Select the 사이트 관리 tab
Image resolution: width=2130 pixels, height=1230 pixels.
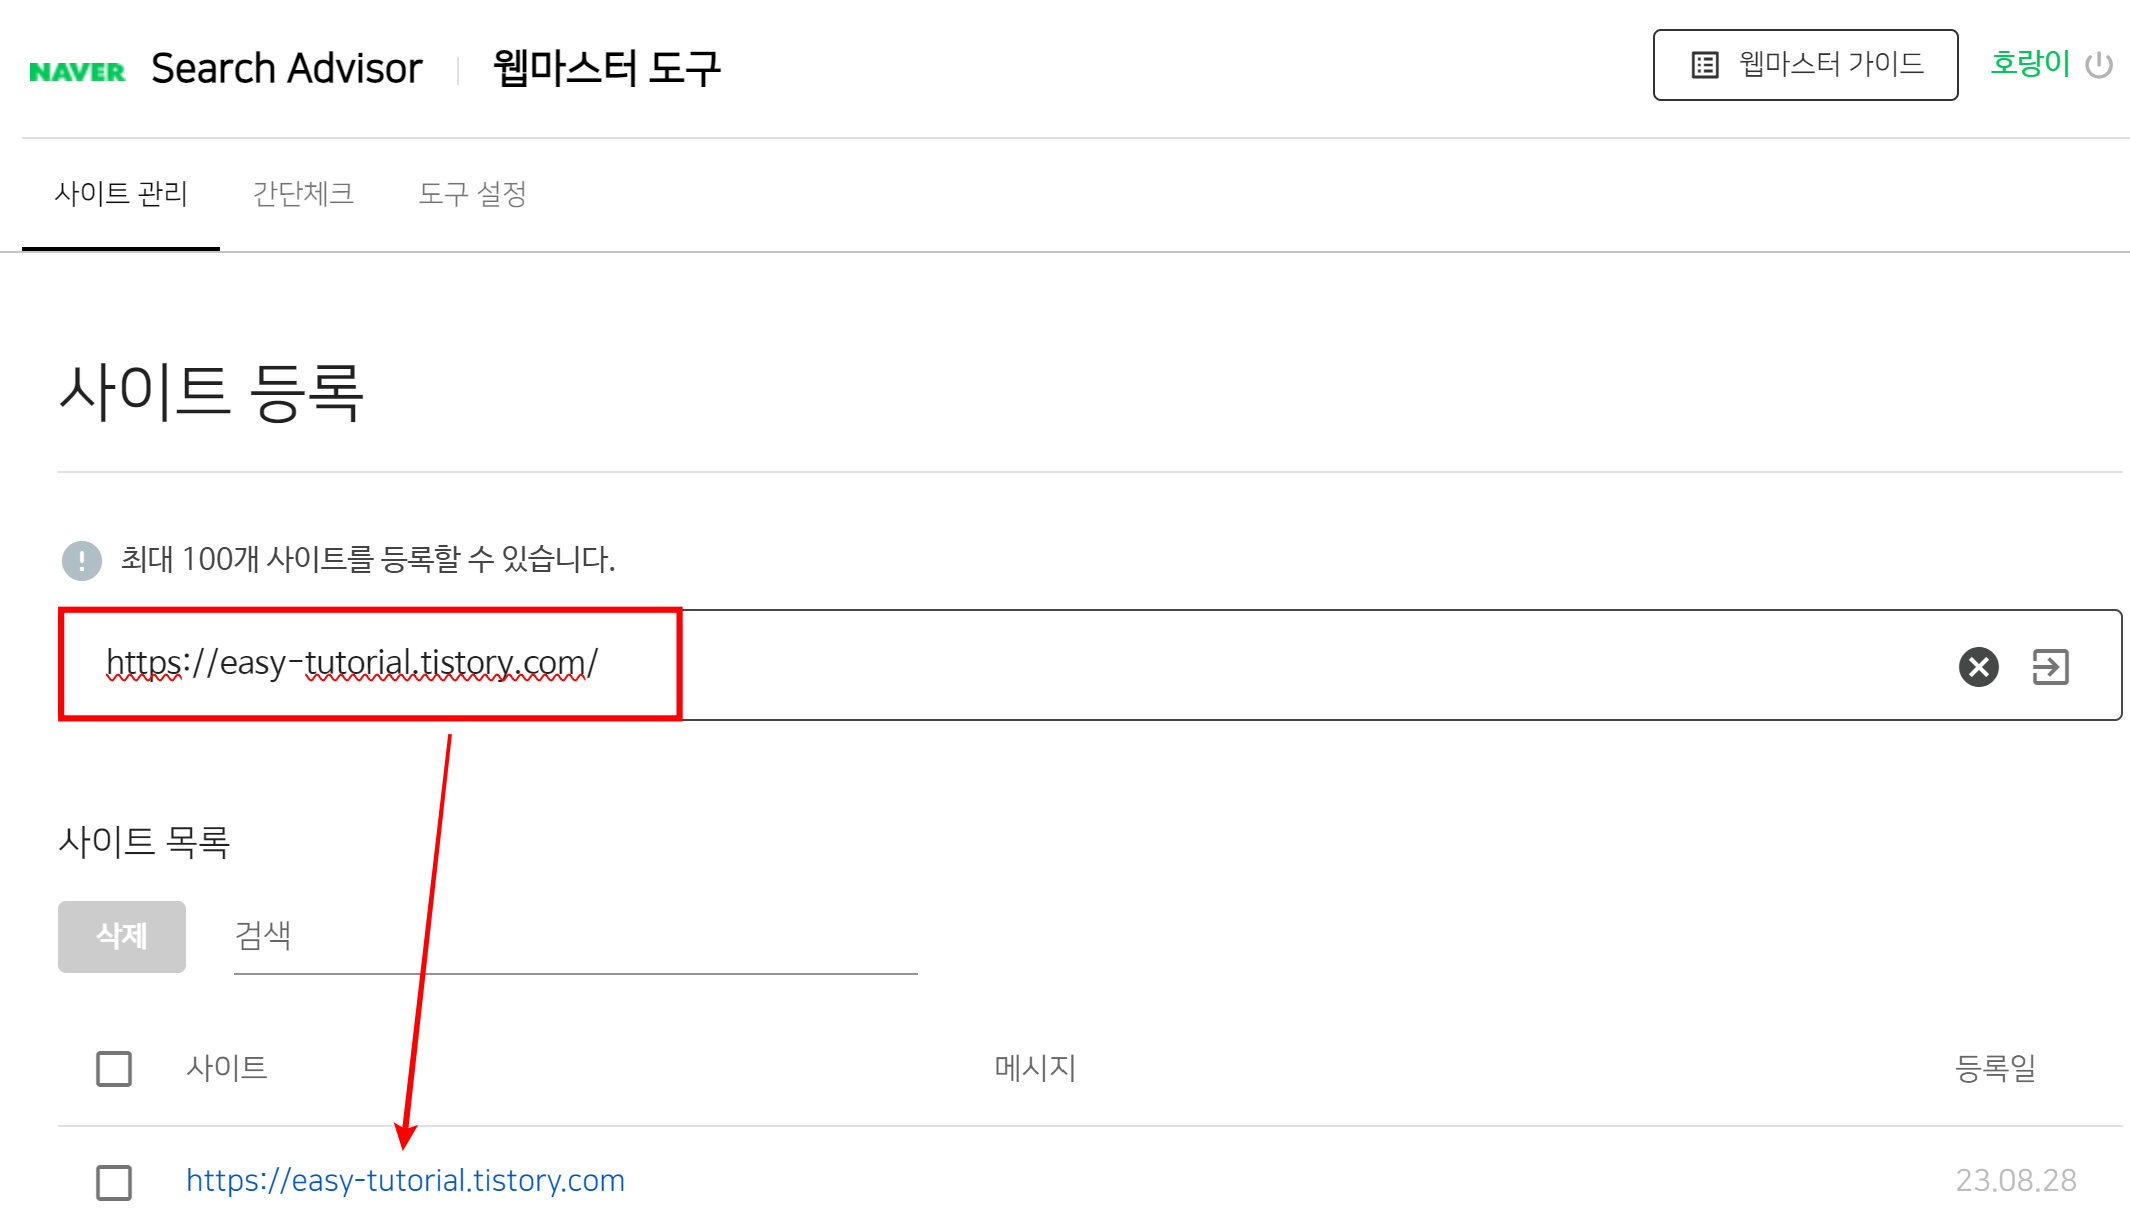[x=121, y=194]
